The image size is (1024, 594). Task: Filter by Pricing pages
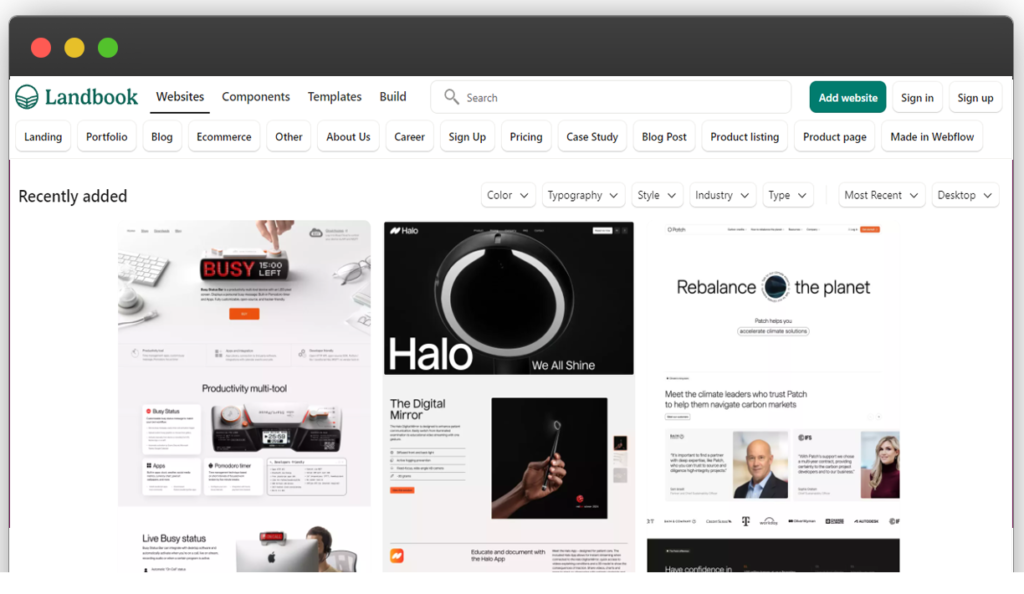526,136
